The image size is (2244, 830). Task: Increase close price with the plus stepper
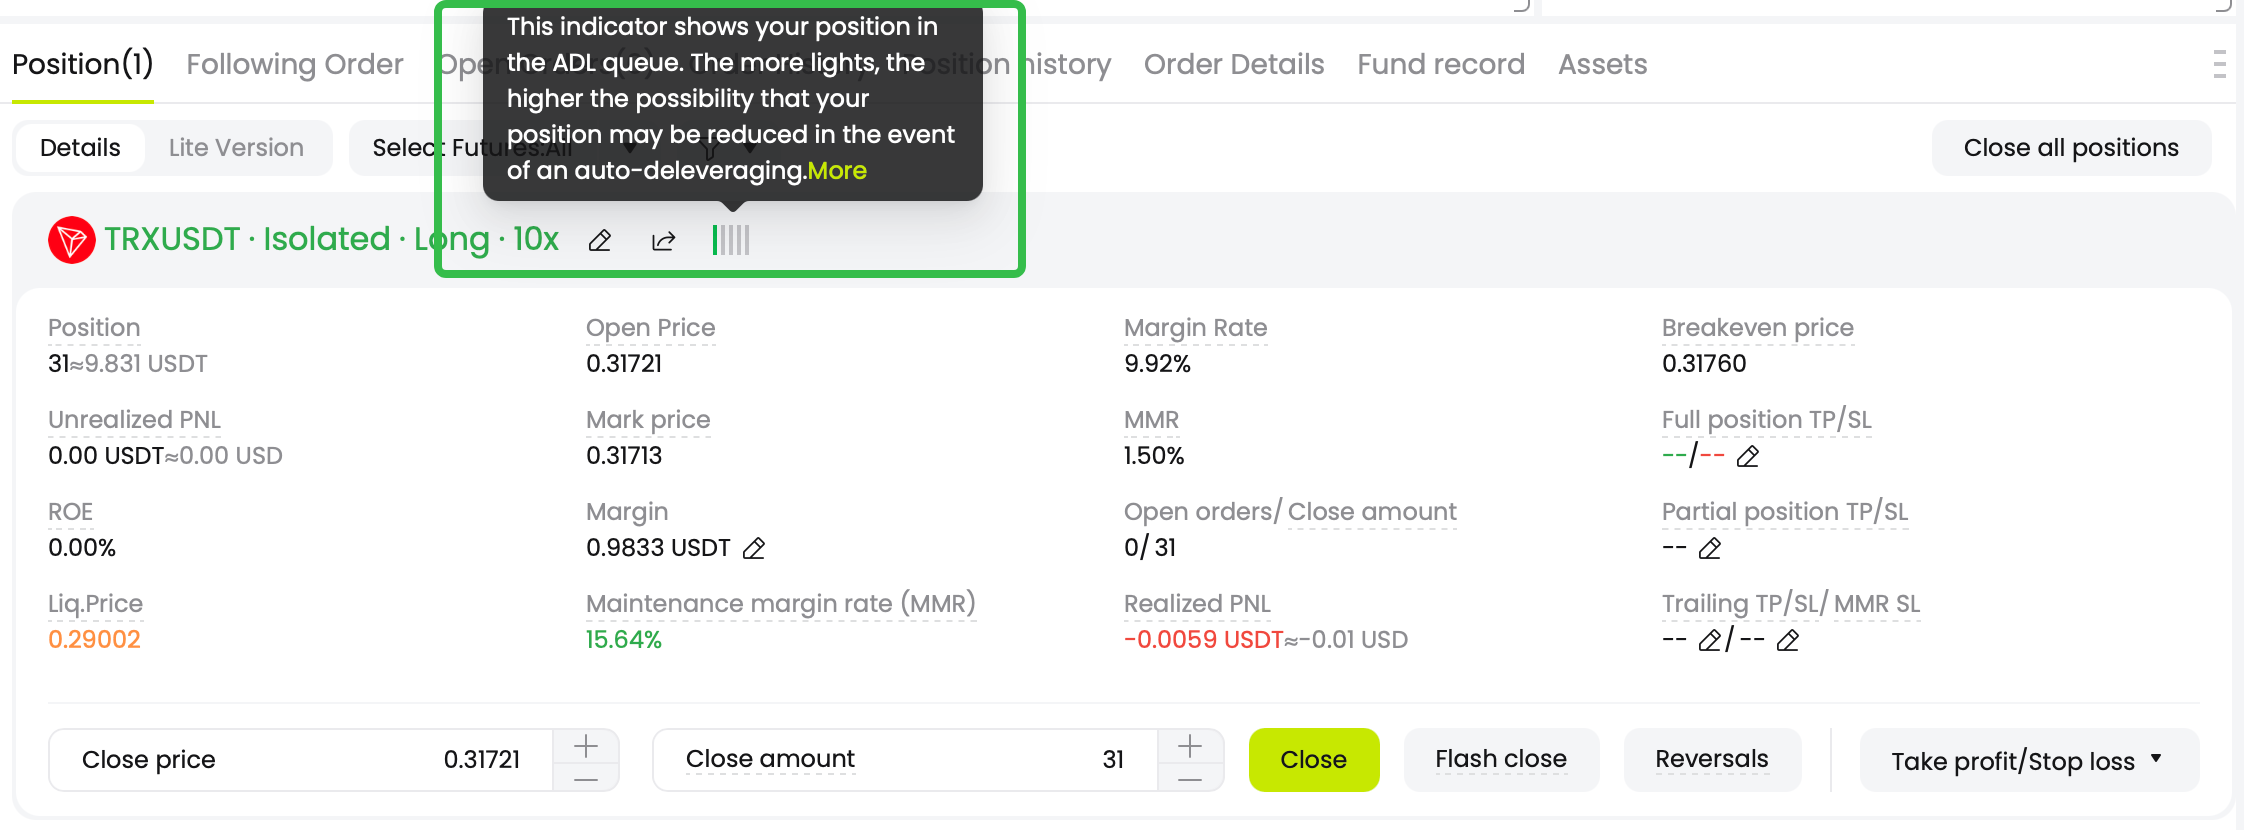point(586,744)
